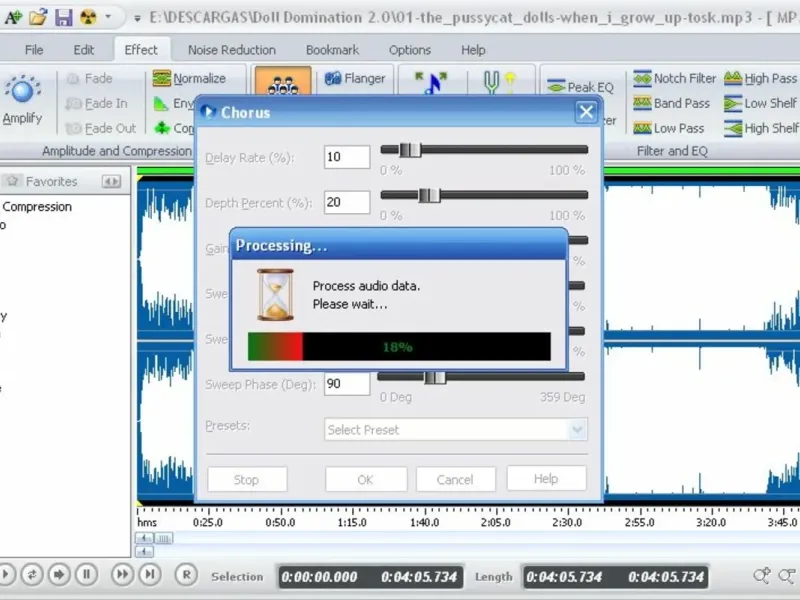The height and width of the screenshot is (600, 800).
Task: Click the Notch Filter
Action: coord(674,79)
